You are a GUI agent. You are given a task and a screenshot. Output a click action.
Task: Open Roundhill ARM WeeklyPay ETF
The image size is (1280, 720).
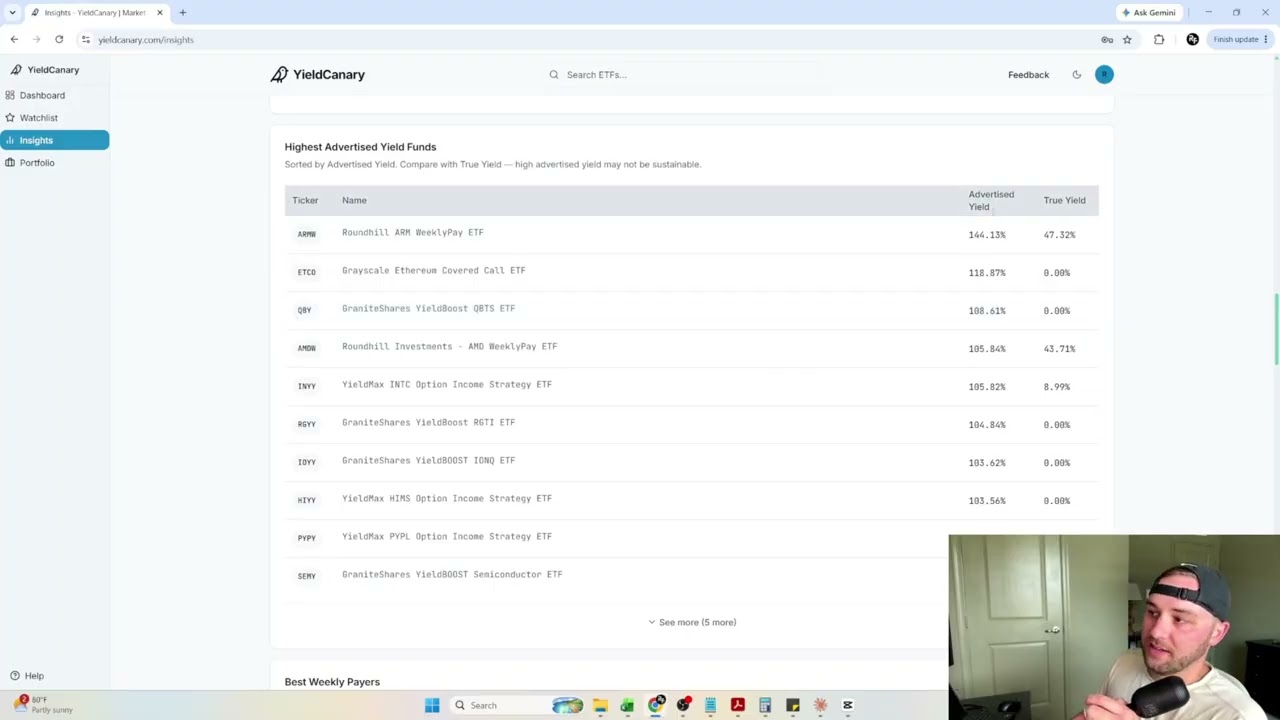[x=412, y=233]
